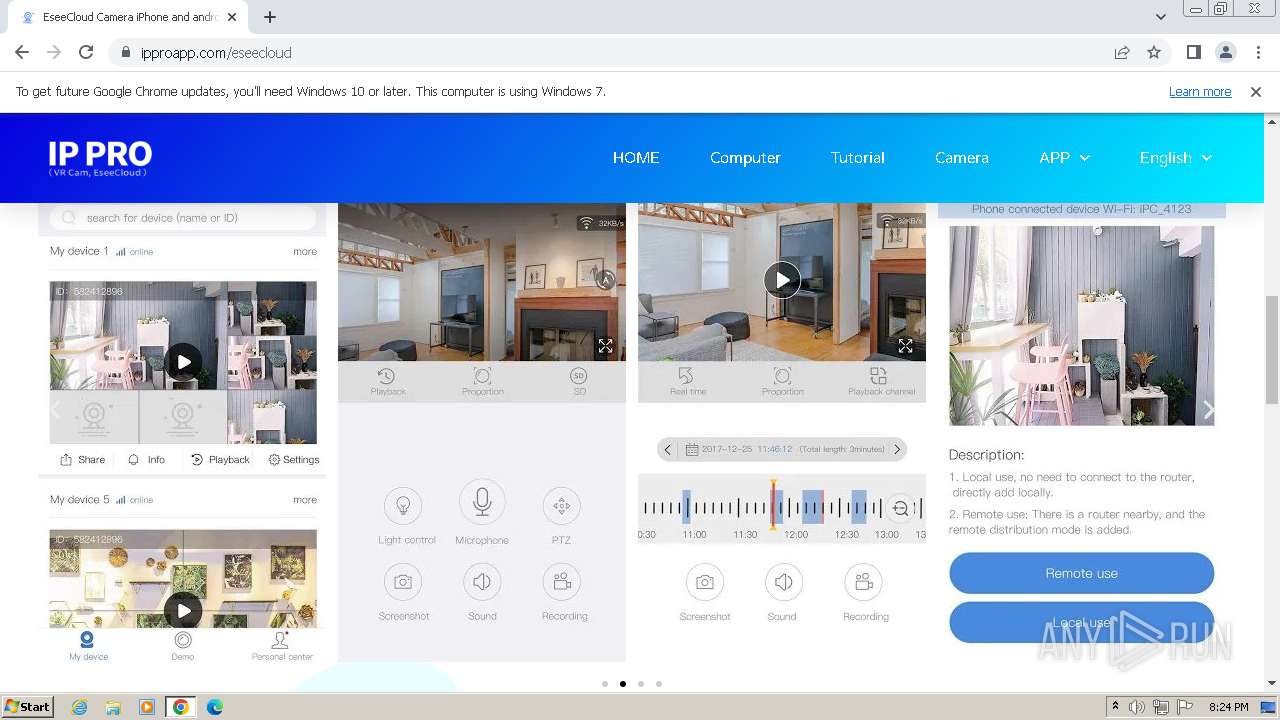Open Internet Explorer from taskbar
The height and width of the screenshot is (720, 1280).
[79, 707]
